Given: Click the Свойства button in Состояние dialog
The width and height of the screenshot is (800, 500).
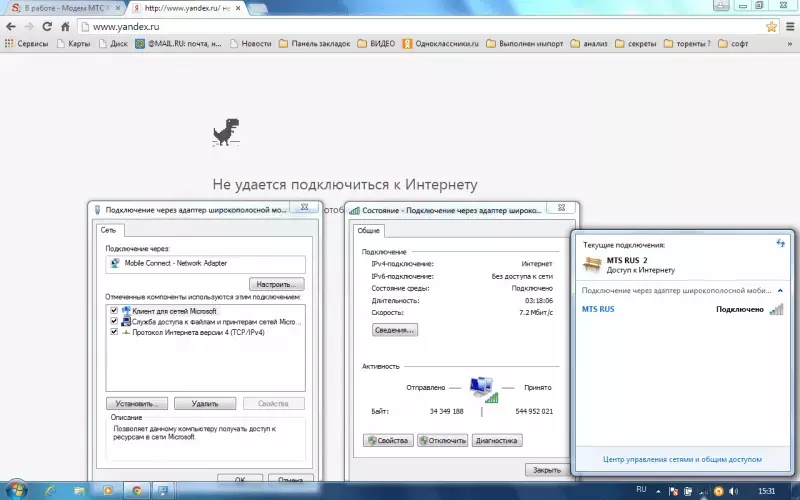Looking at the screenshot, I should pos(388,440).
